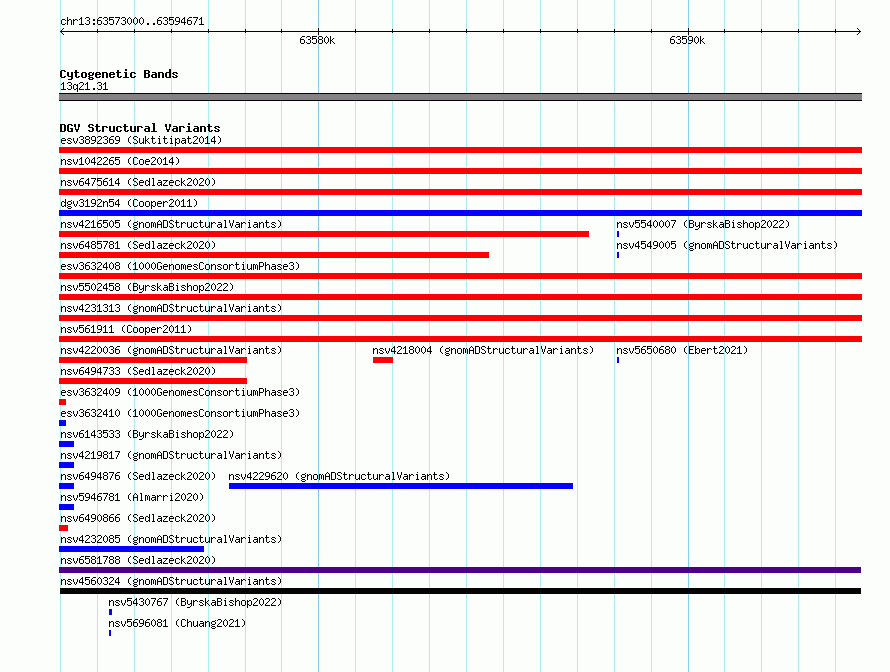The height and width of the screenshot is (672, 890).
Task: Select the nsv1042265 (Coe2014) red bar
Action: pyautogui.click(x=460, y=171)
